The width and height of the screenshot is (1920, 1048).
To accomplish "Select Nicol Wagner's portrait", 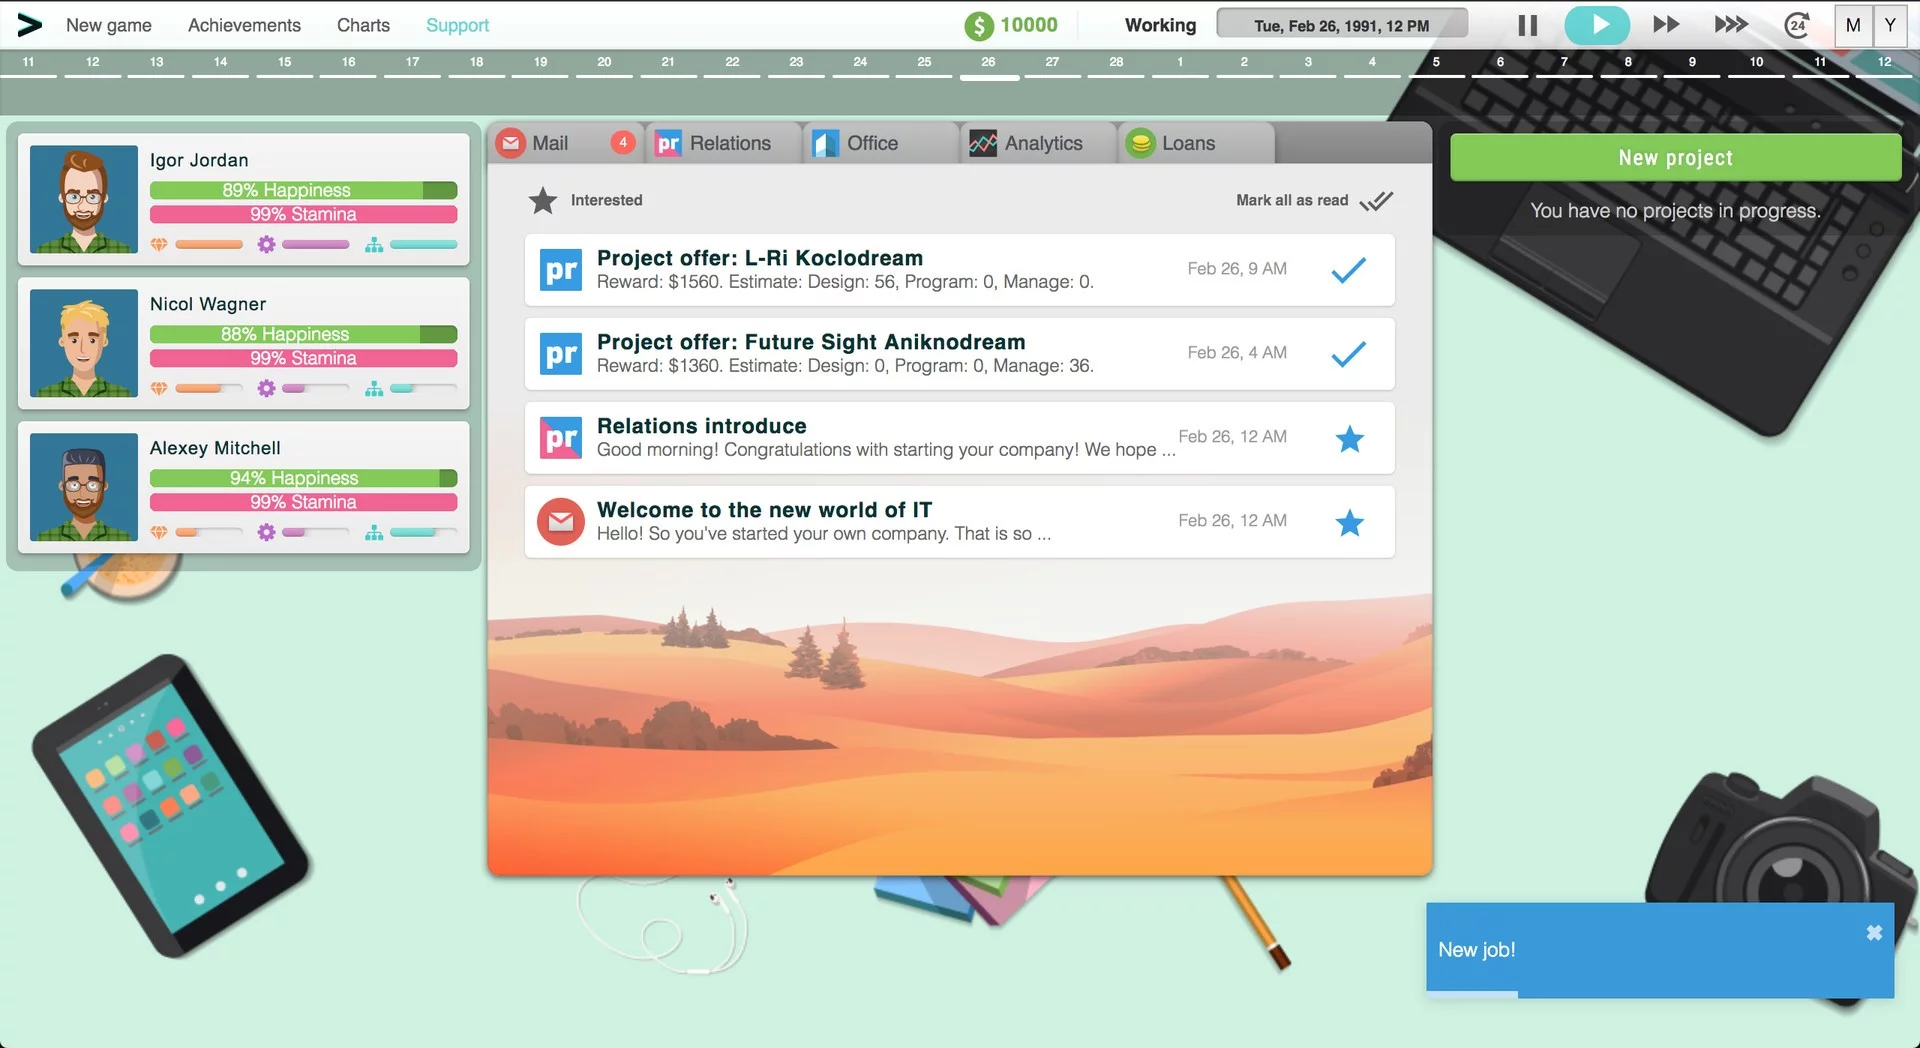I will point(84,343).
